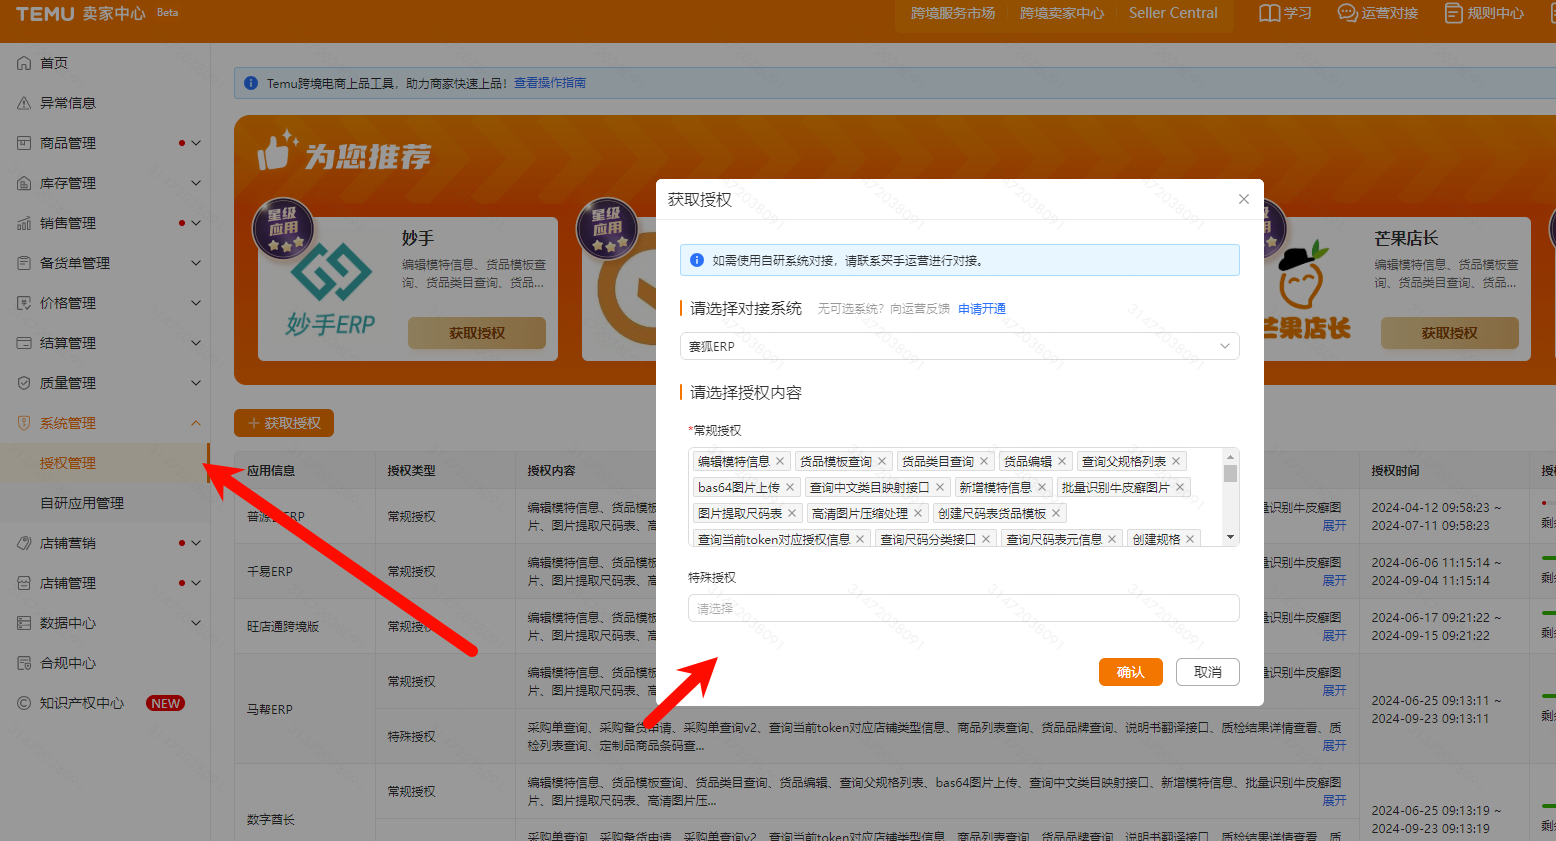Click the 合规中心 sidebar icon
Screen dimensions: 1556x841
coord(24,663)
